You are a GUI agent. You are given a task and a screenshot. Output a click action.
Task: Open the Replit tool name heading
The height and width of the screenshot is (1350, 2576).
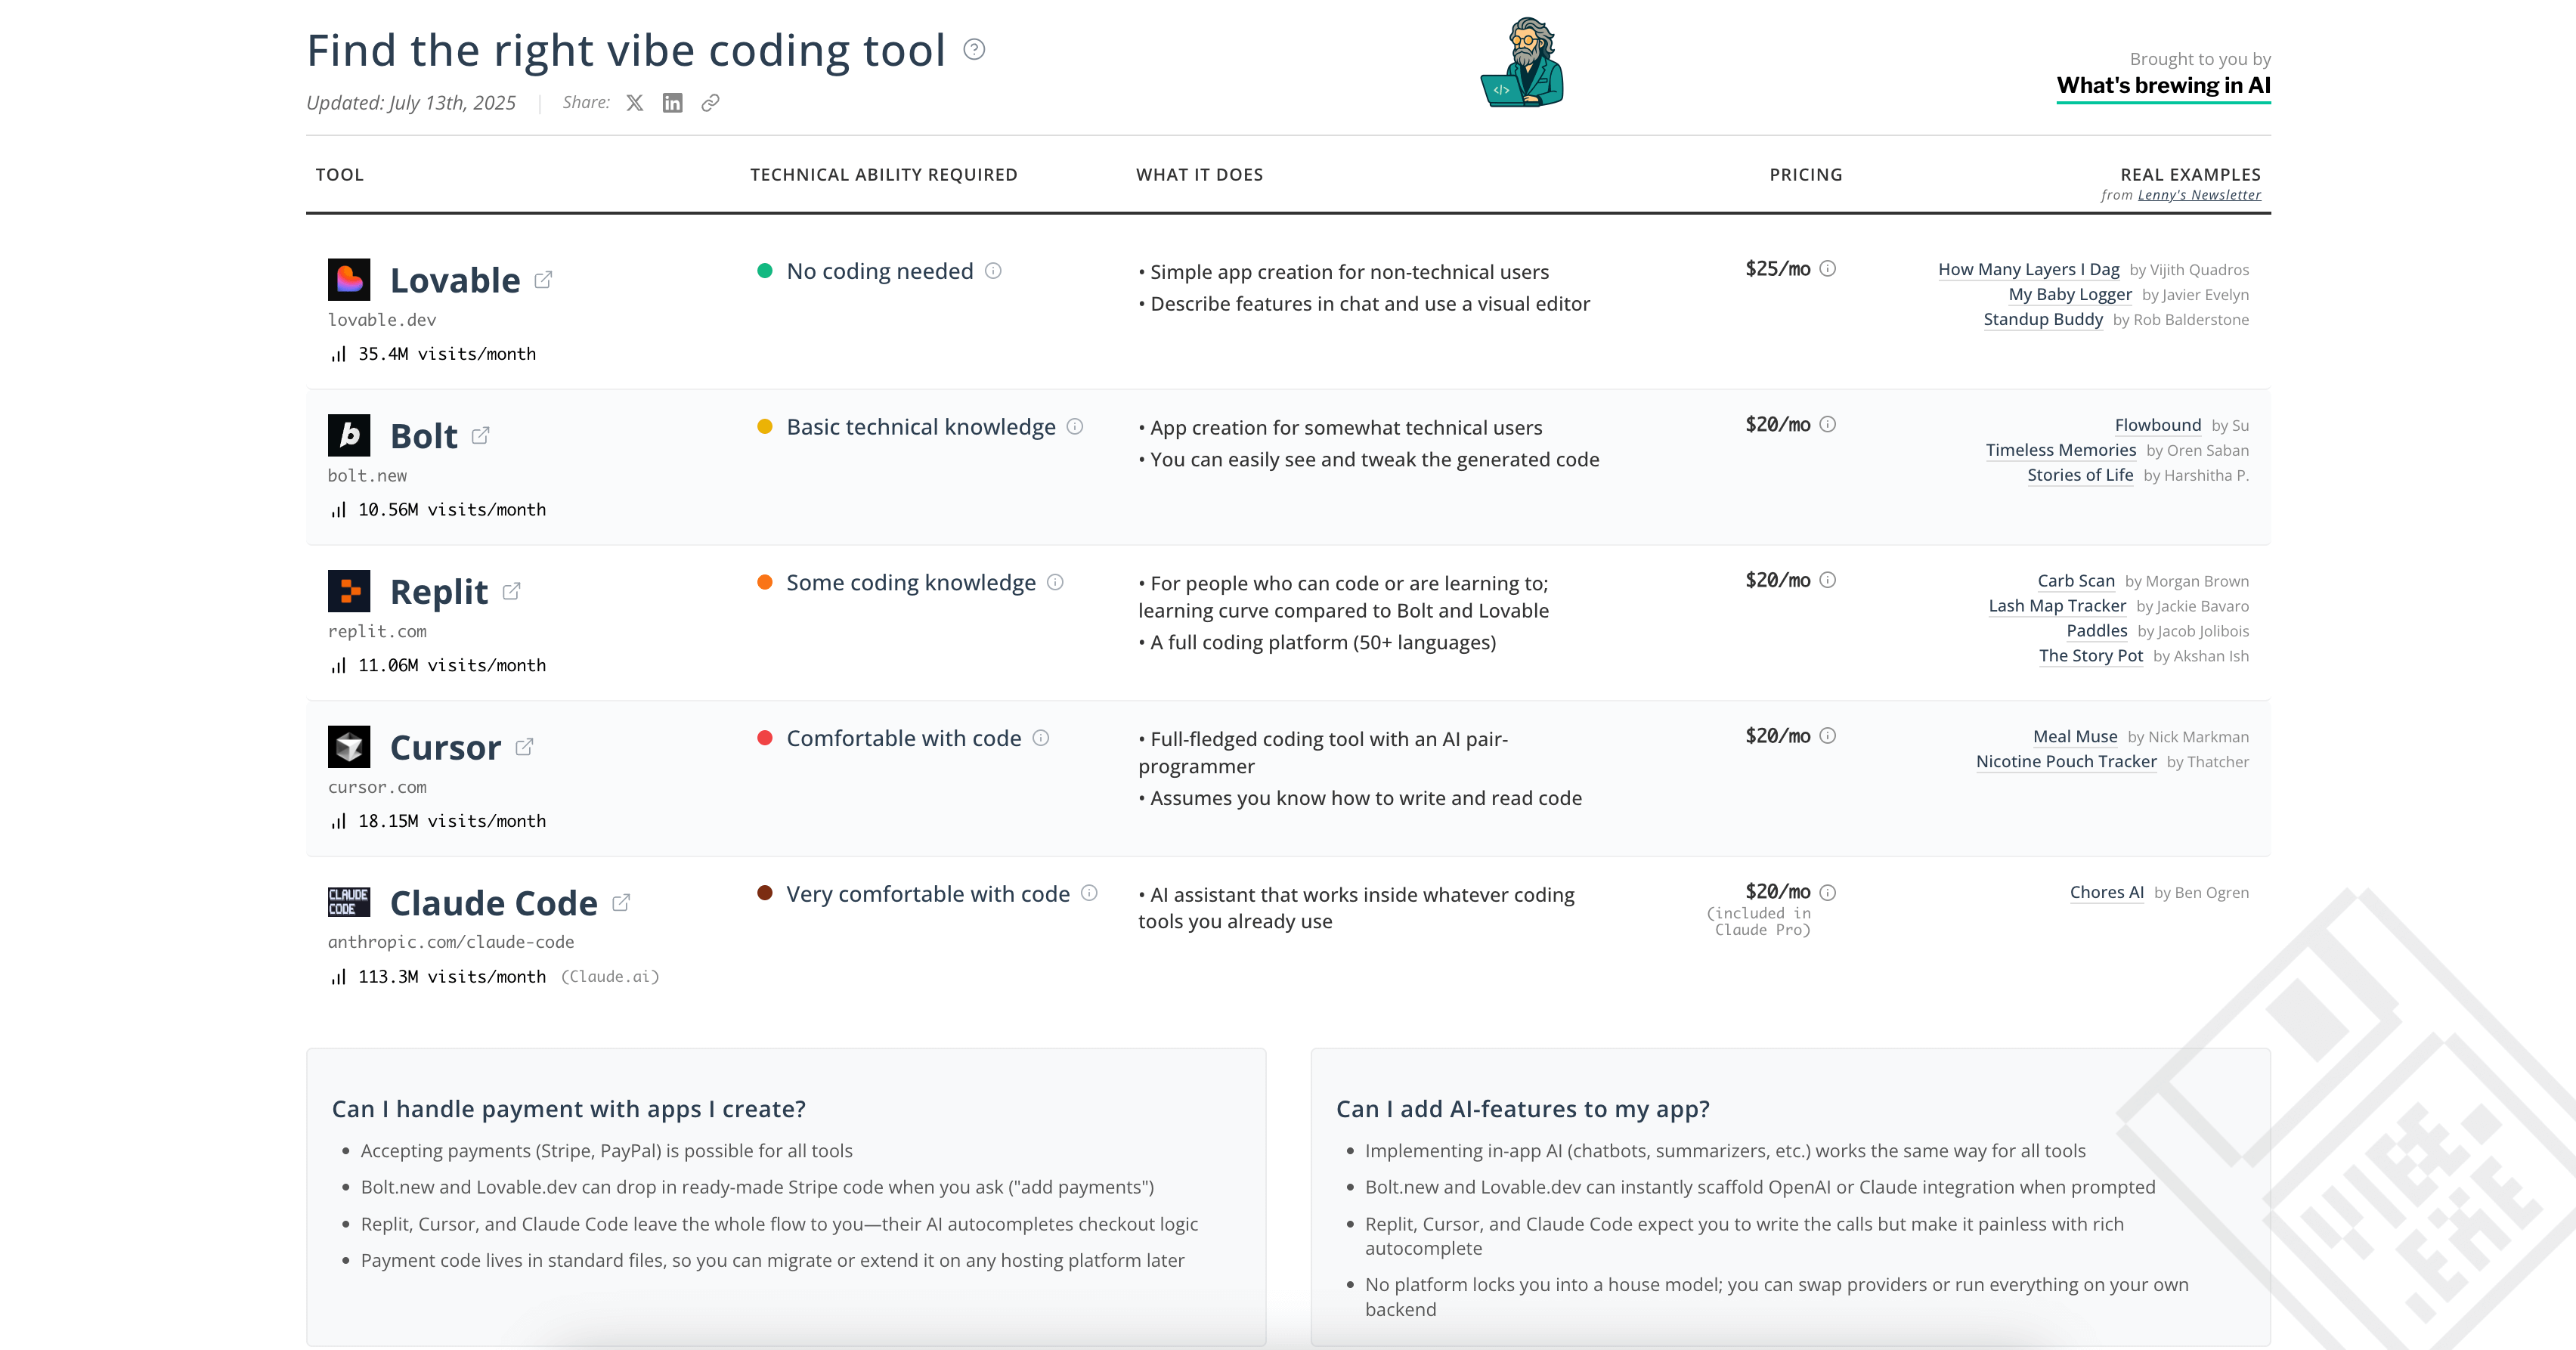click(x=439, y=592)
